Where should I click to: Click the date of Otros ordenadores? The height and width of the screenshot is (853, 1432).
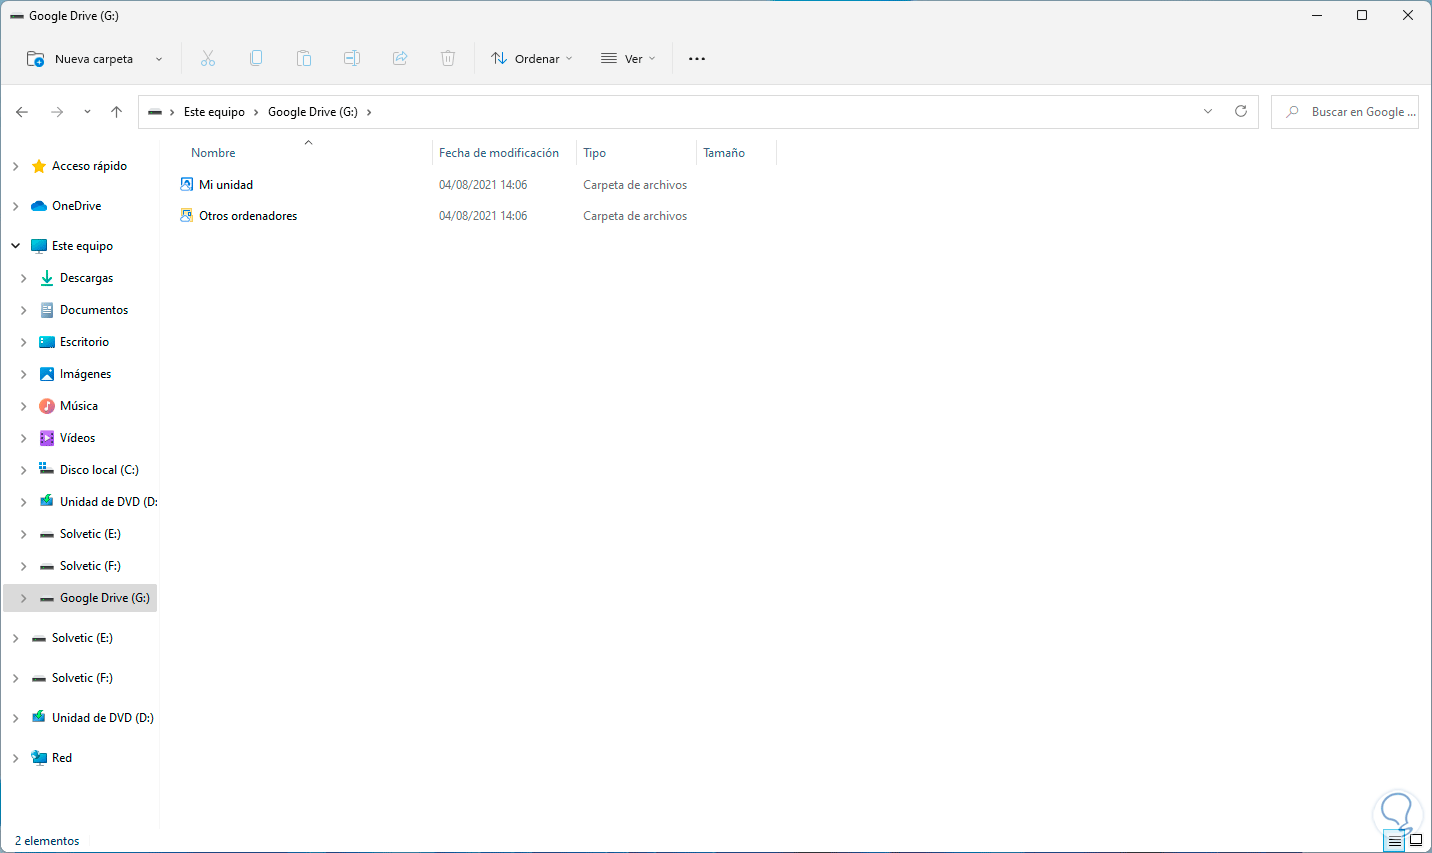click(483, 216)
